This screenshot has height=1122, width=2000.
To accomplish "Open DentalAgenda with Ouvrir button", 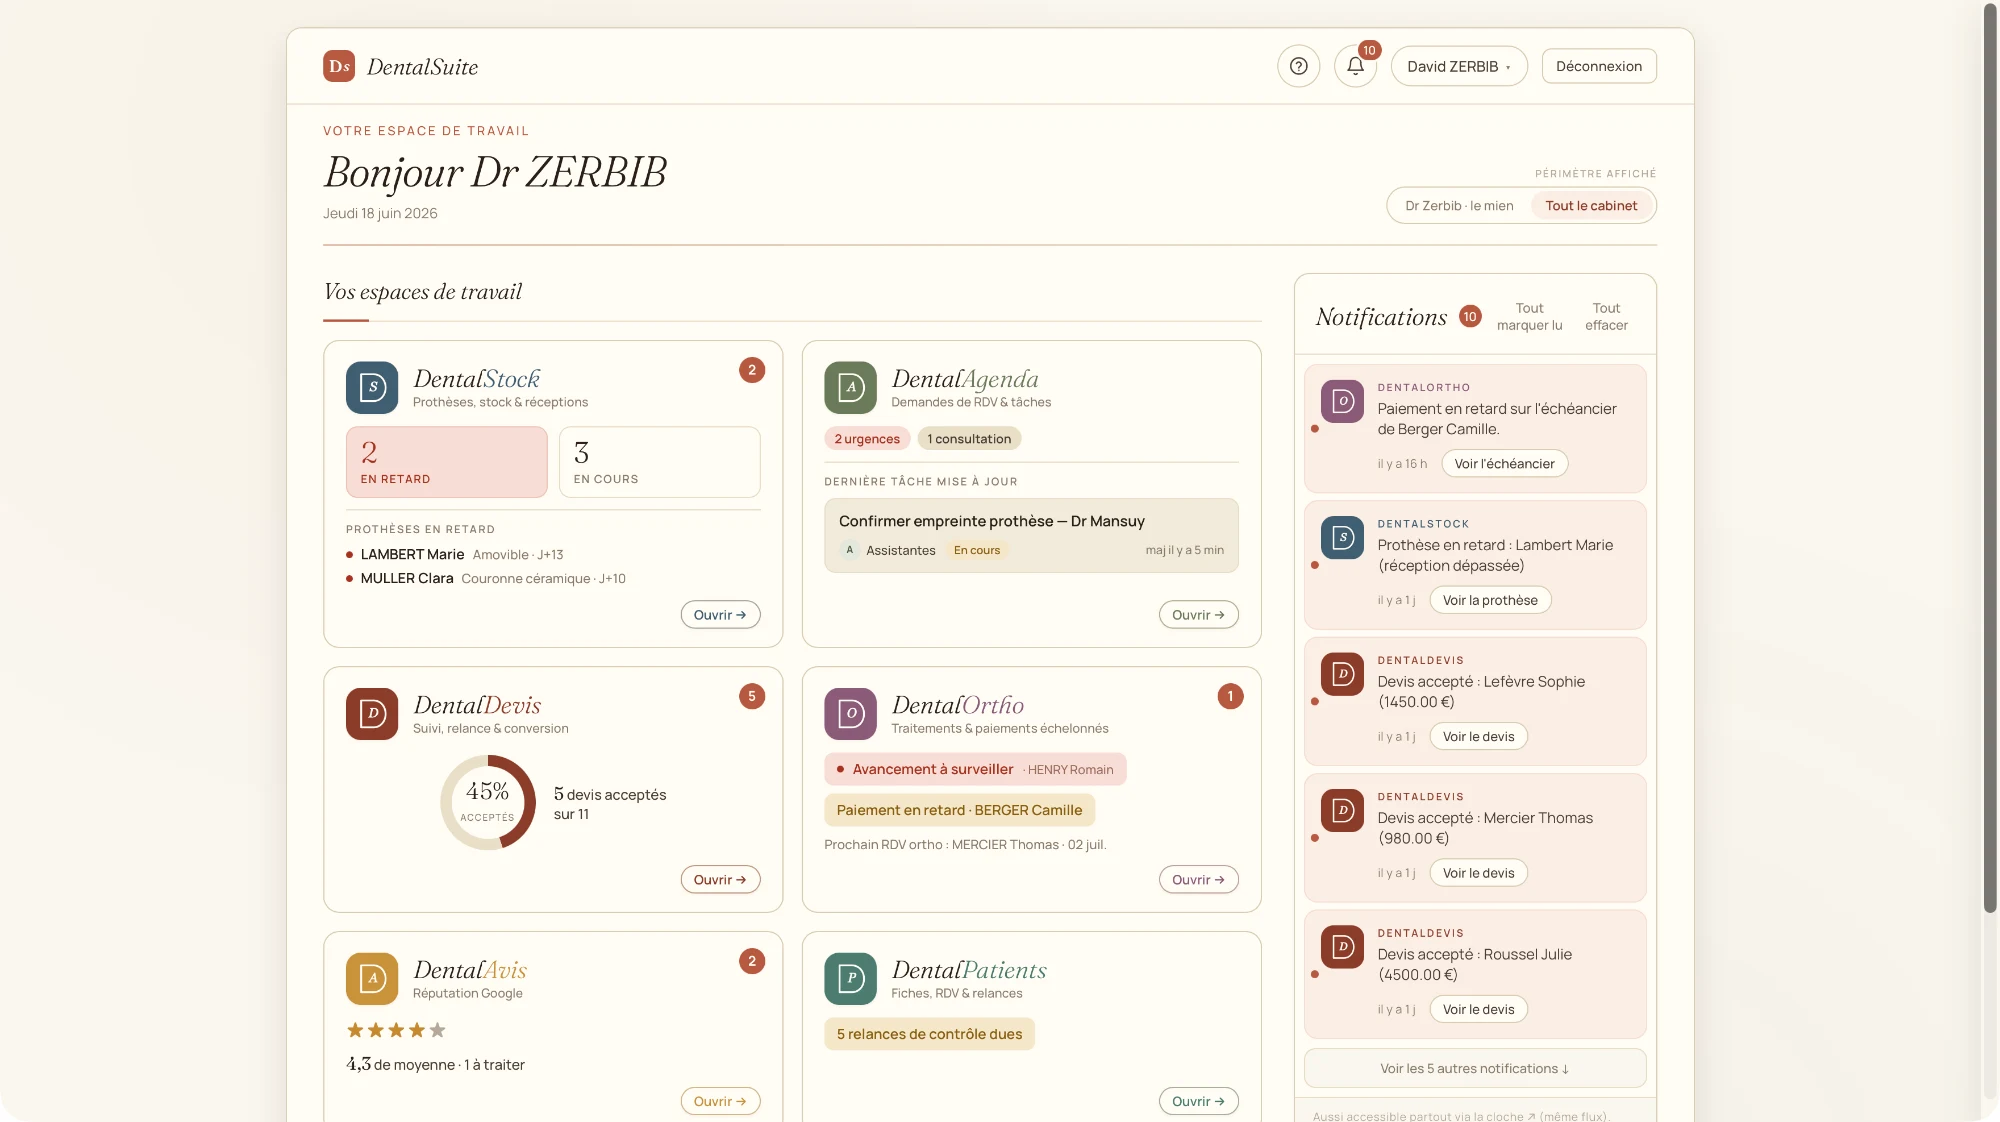I will pos(1198,615).
